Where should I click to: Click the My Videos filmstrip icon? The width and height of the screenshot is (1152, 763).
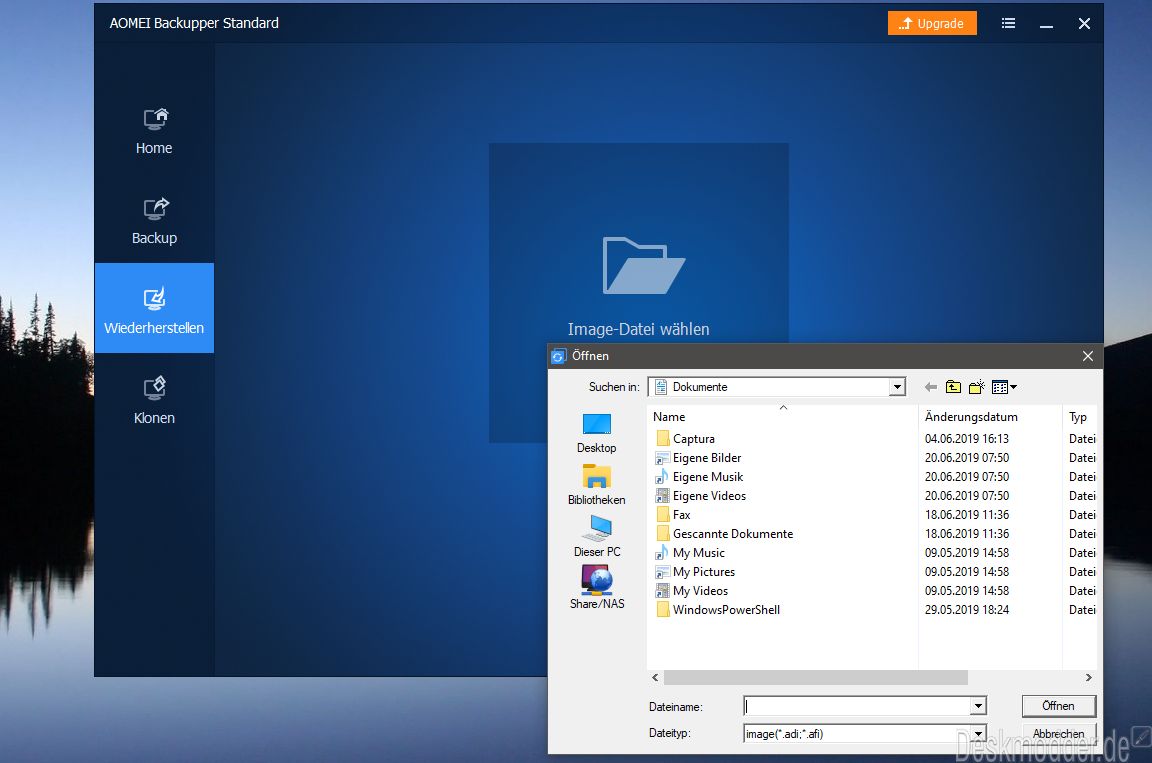(663, 591)
